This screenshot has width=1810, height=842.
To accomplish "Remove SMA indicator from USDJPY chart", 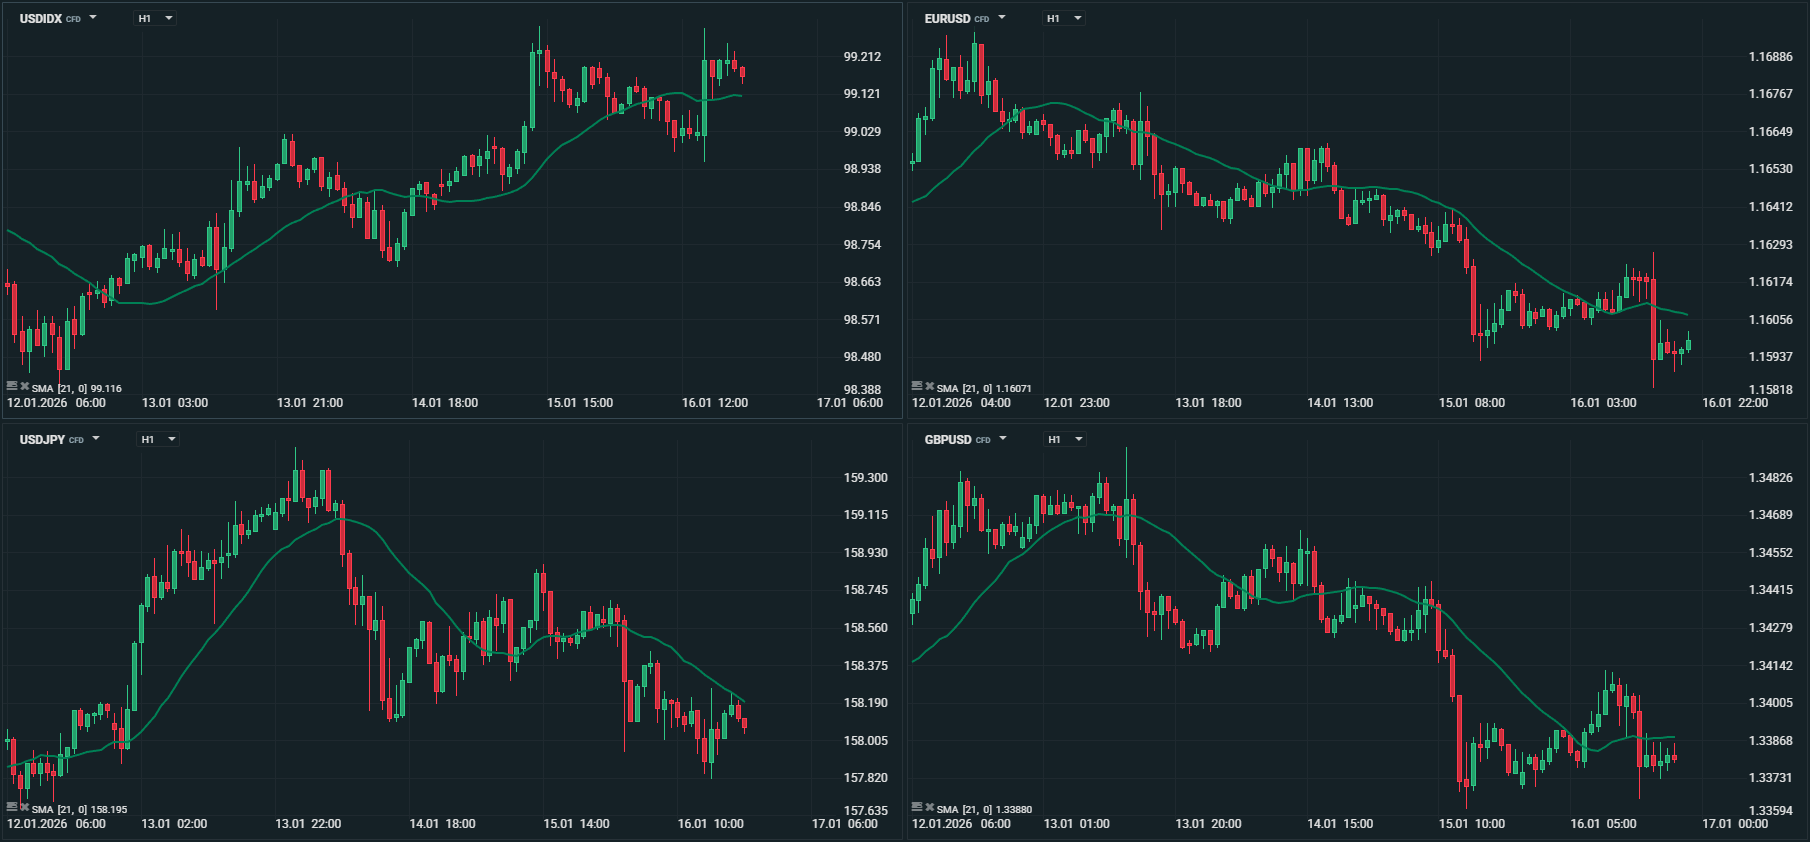I will pyautogui.click(x=24, y=808).
